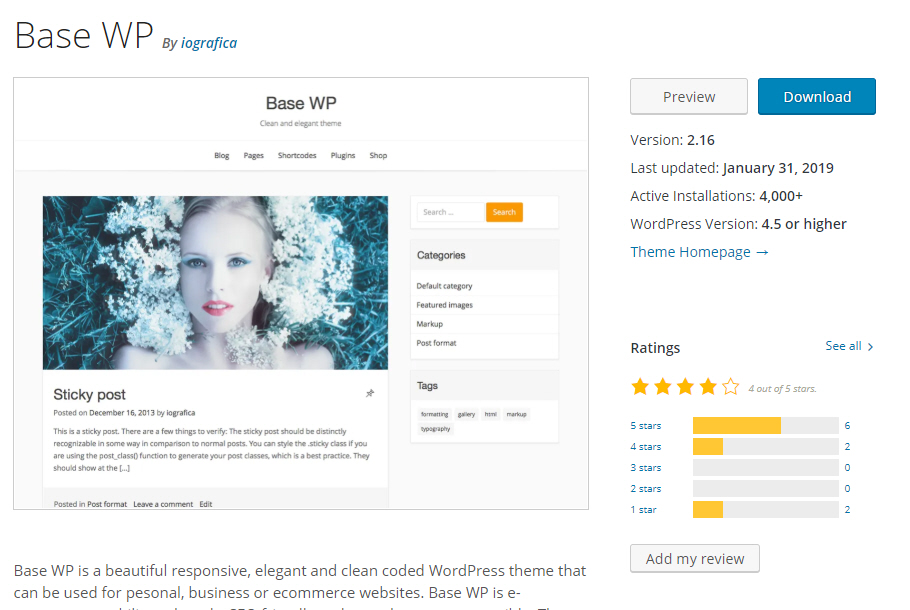Click the markup tag

[517, 414]
